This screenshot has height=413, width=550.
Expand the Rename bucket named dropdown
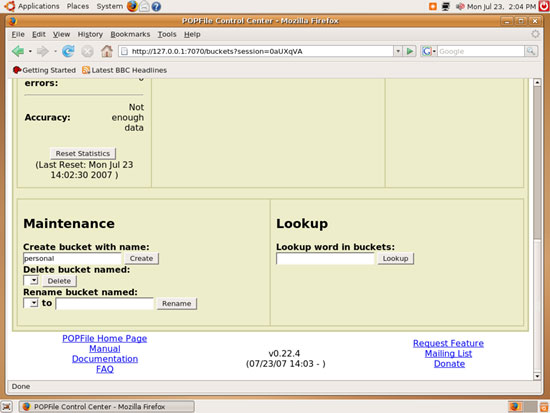point(31,303)
